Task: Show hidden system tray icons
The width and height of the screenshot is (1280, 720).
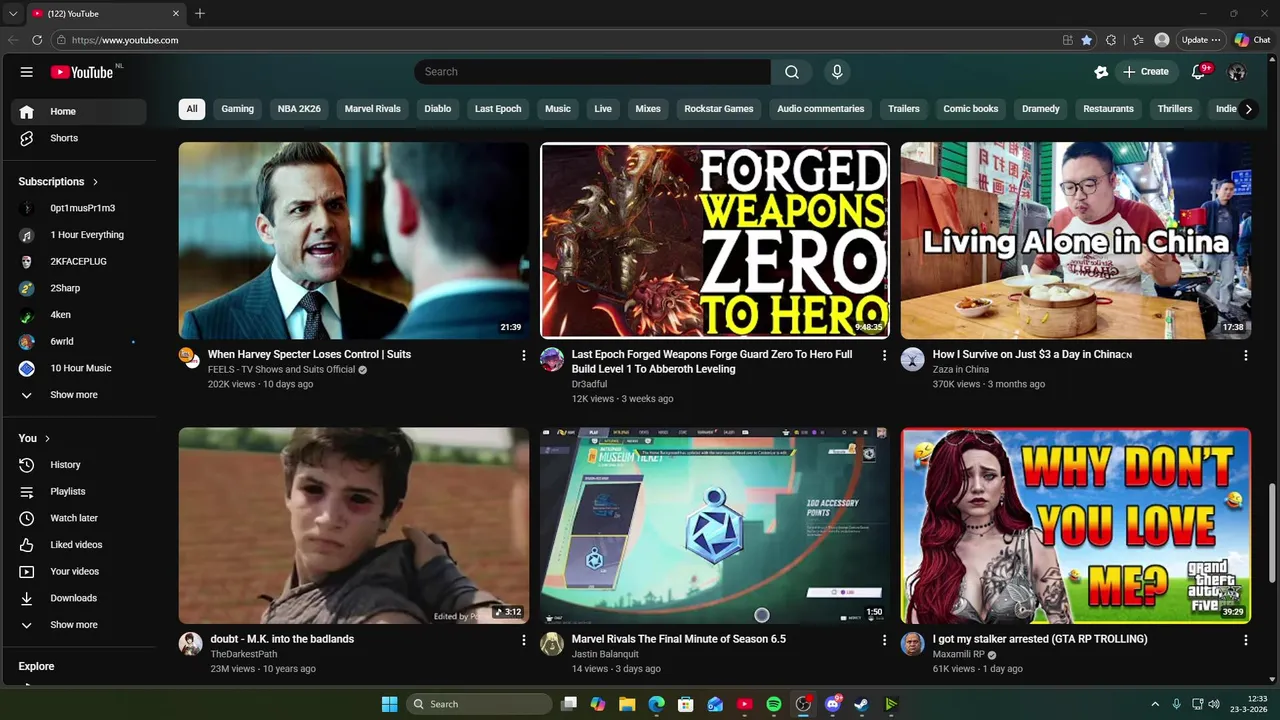Action: pyautogui.click(x=1155, y=704)
